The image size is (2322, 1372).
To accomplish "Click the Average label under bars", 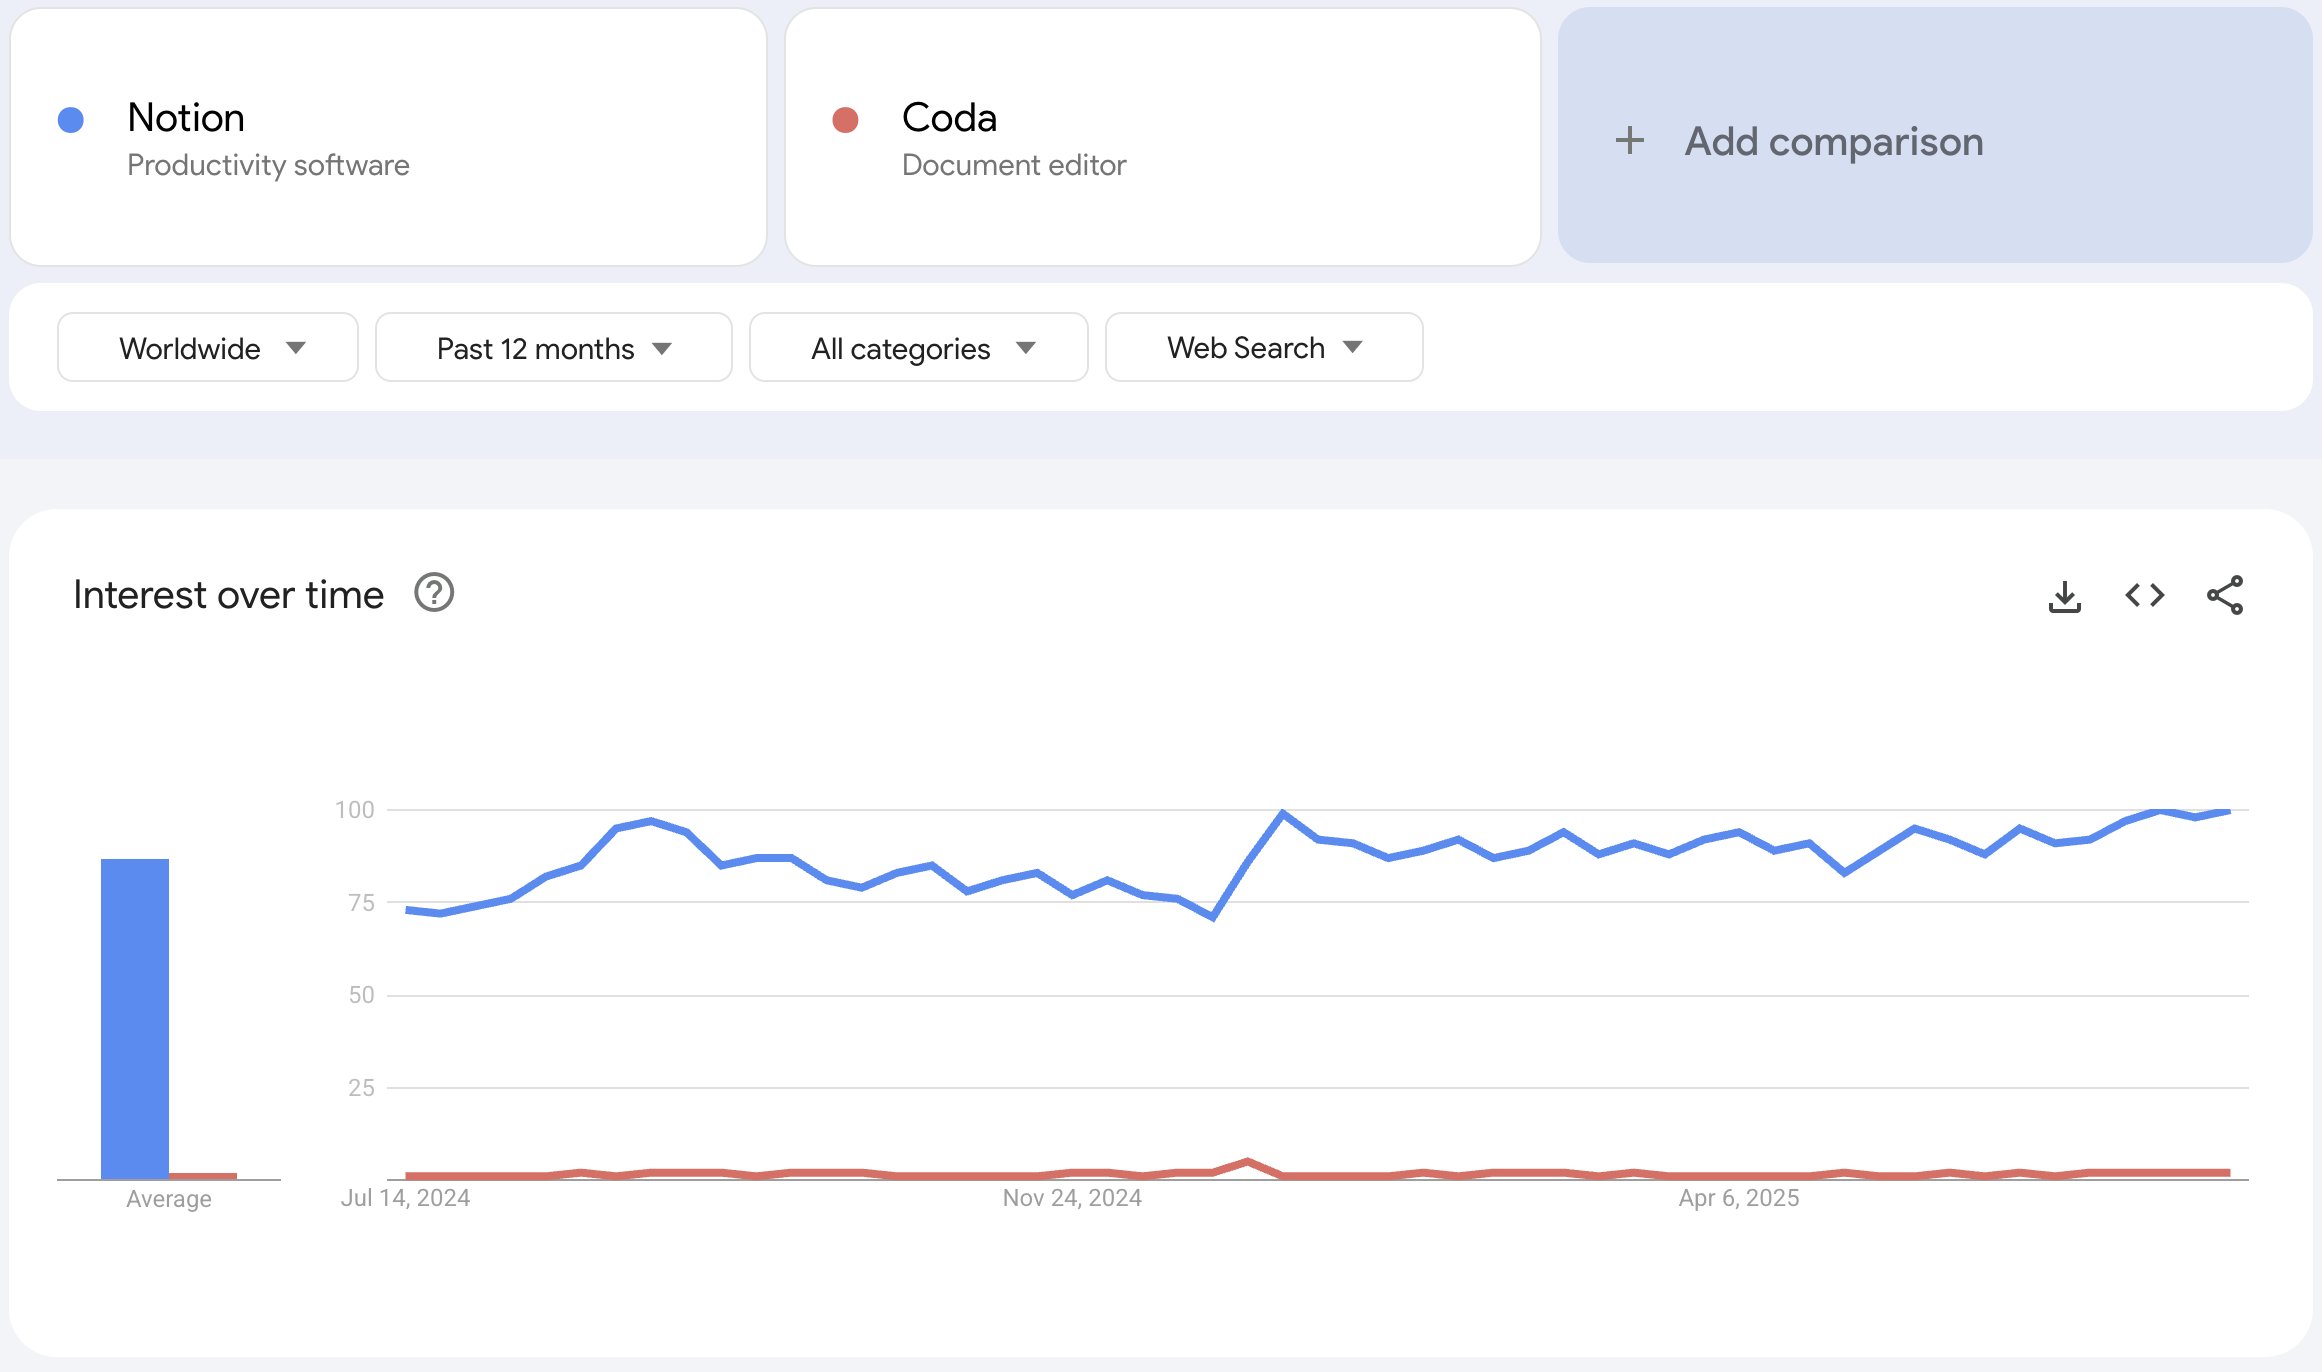I will click(x=169, y=1199).
